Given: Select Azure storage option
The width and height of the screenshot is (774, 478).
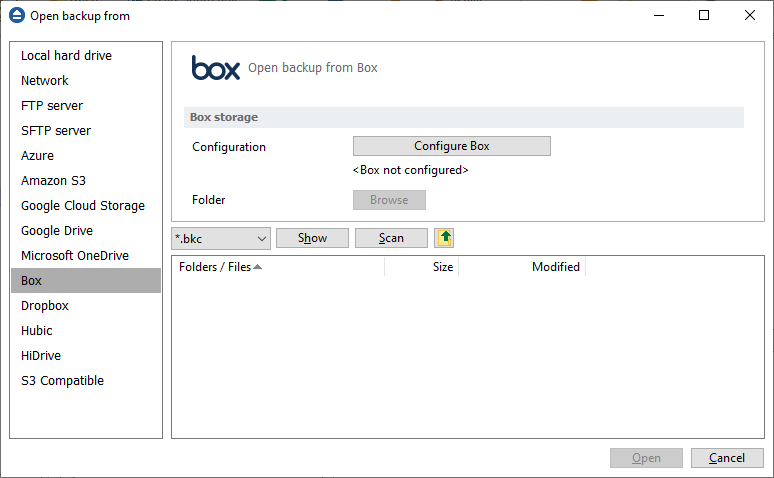Looking at the screenshot, I should pyautogui.click(x=85, y=156).
